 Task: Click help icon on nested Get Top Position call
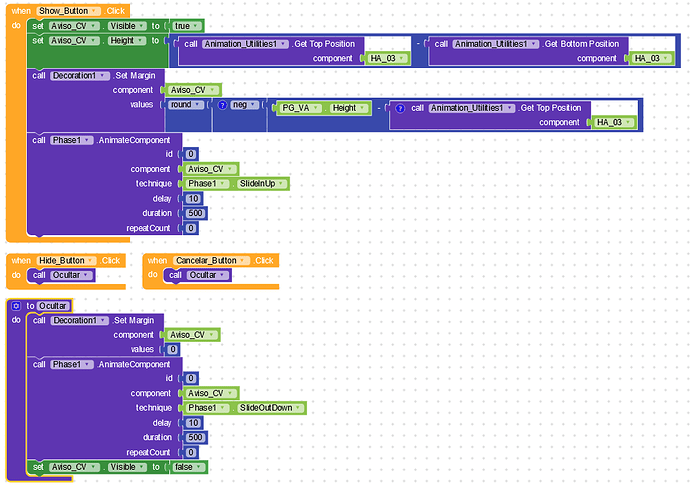pos(400,108)
